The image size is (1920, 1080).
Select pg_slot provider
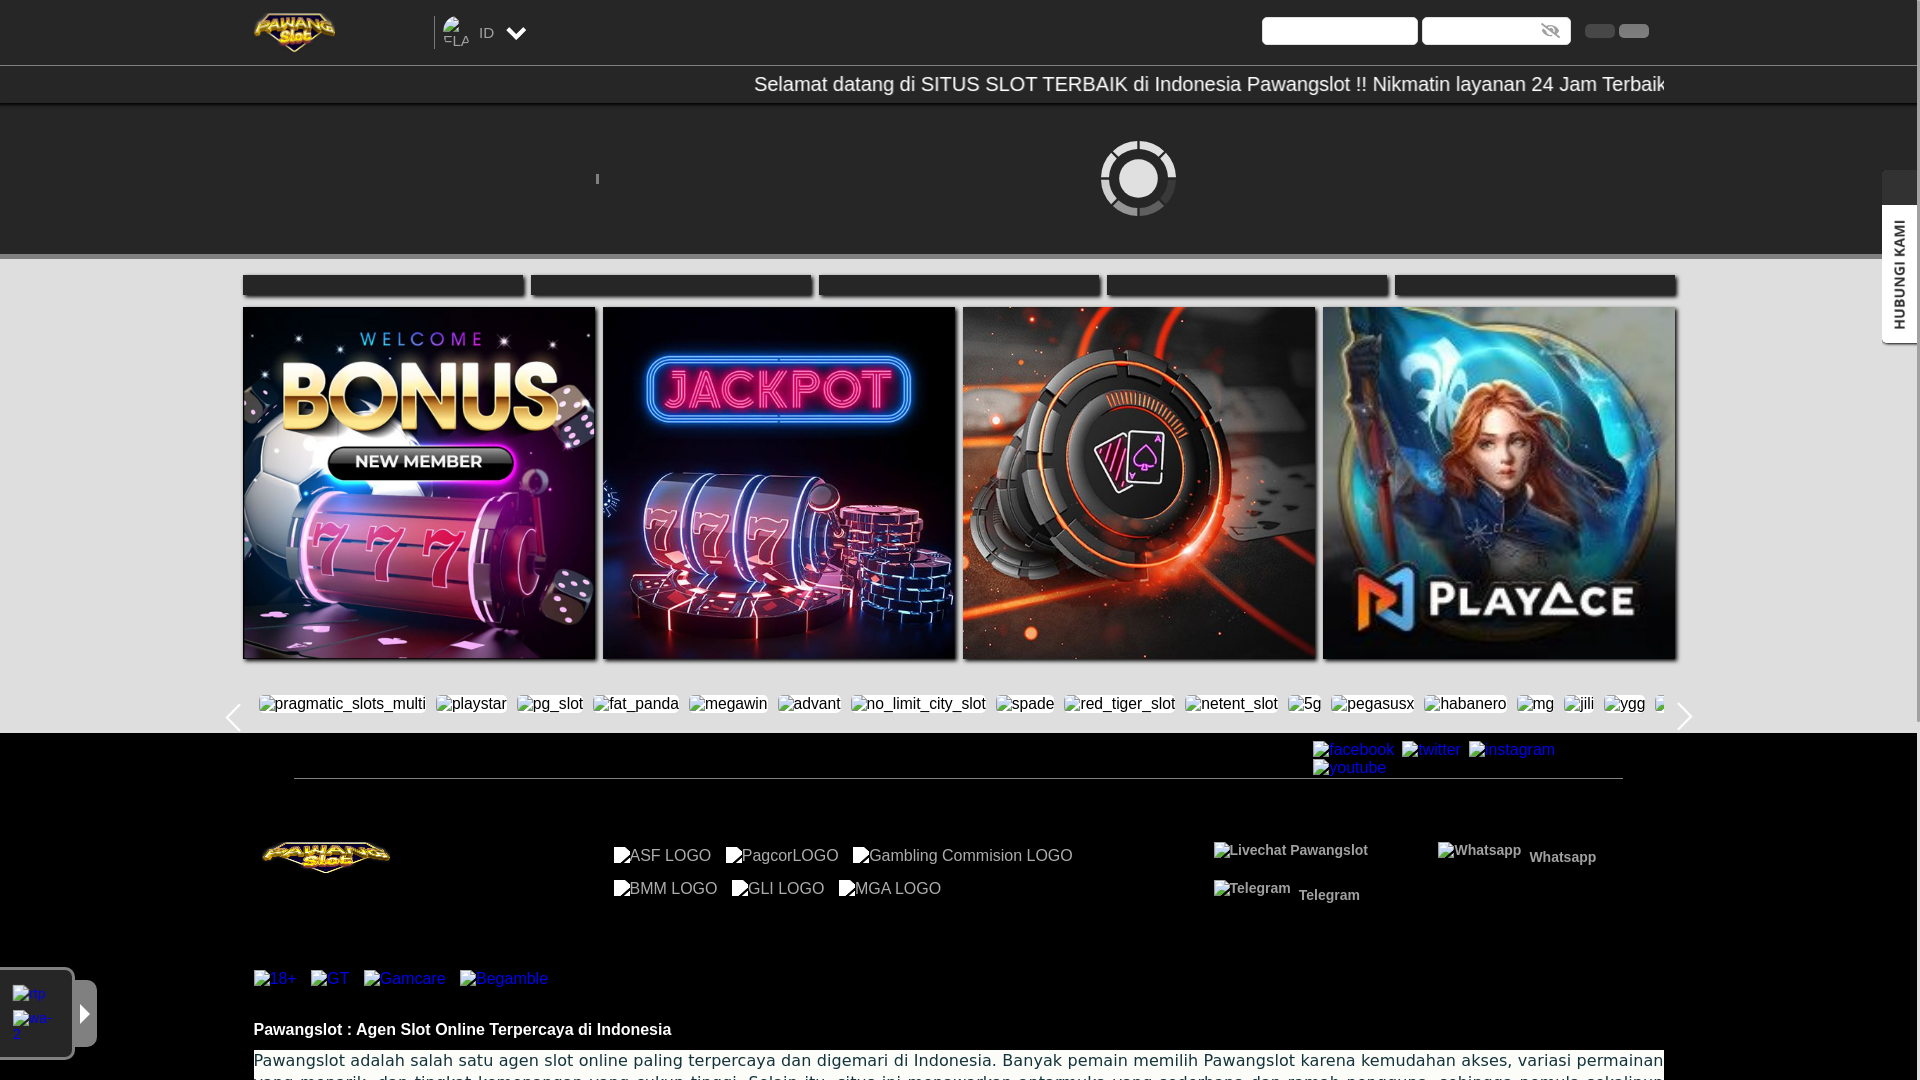point(550,704)
